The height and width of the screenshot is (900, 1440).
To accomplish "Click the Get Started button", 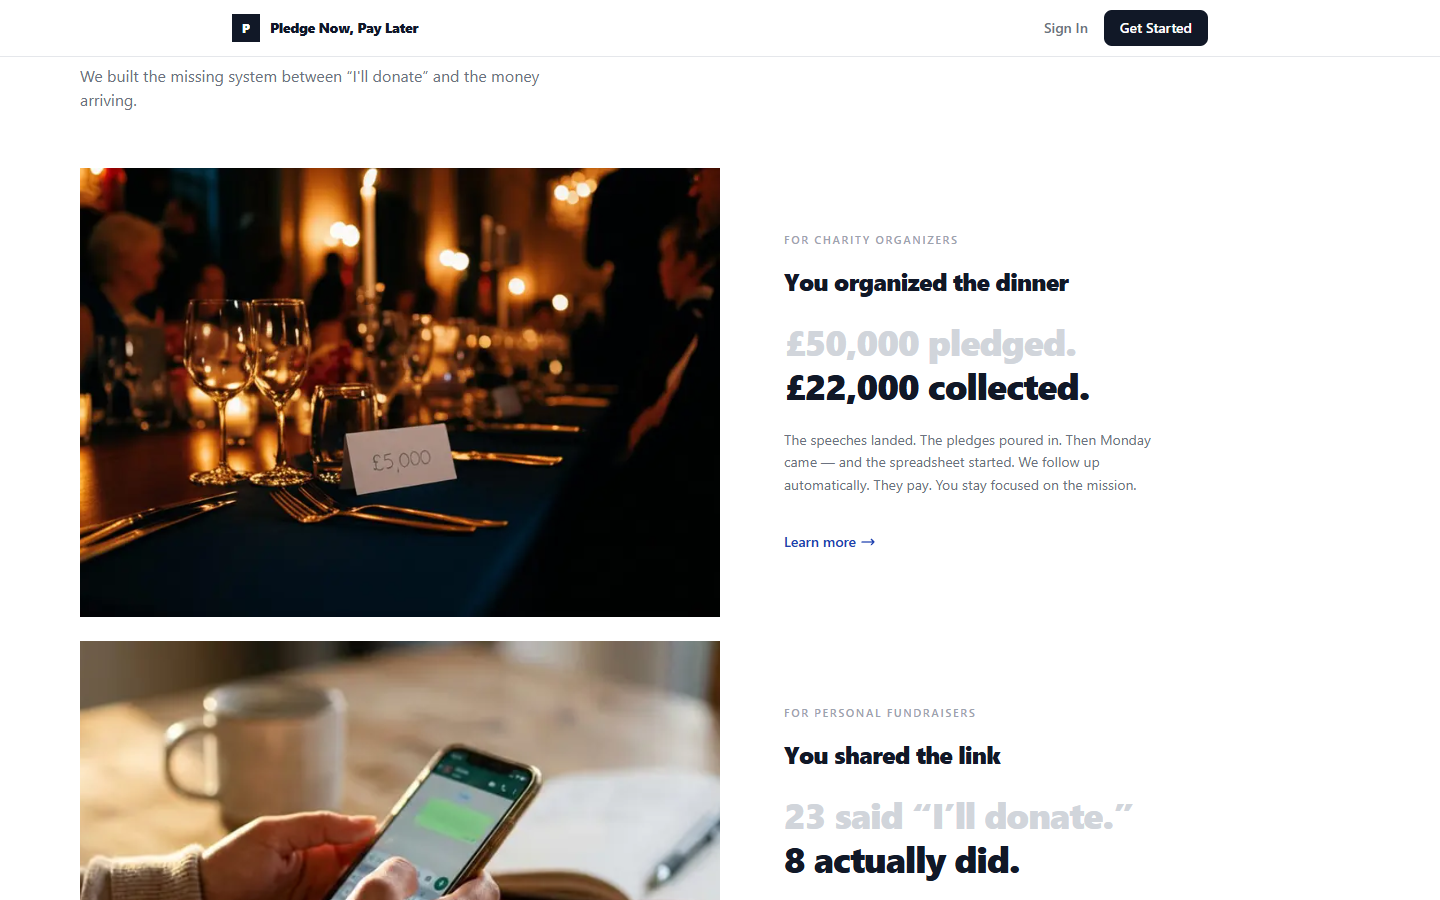I will [1156, 28].
